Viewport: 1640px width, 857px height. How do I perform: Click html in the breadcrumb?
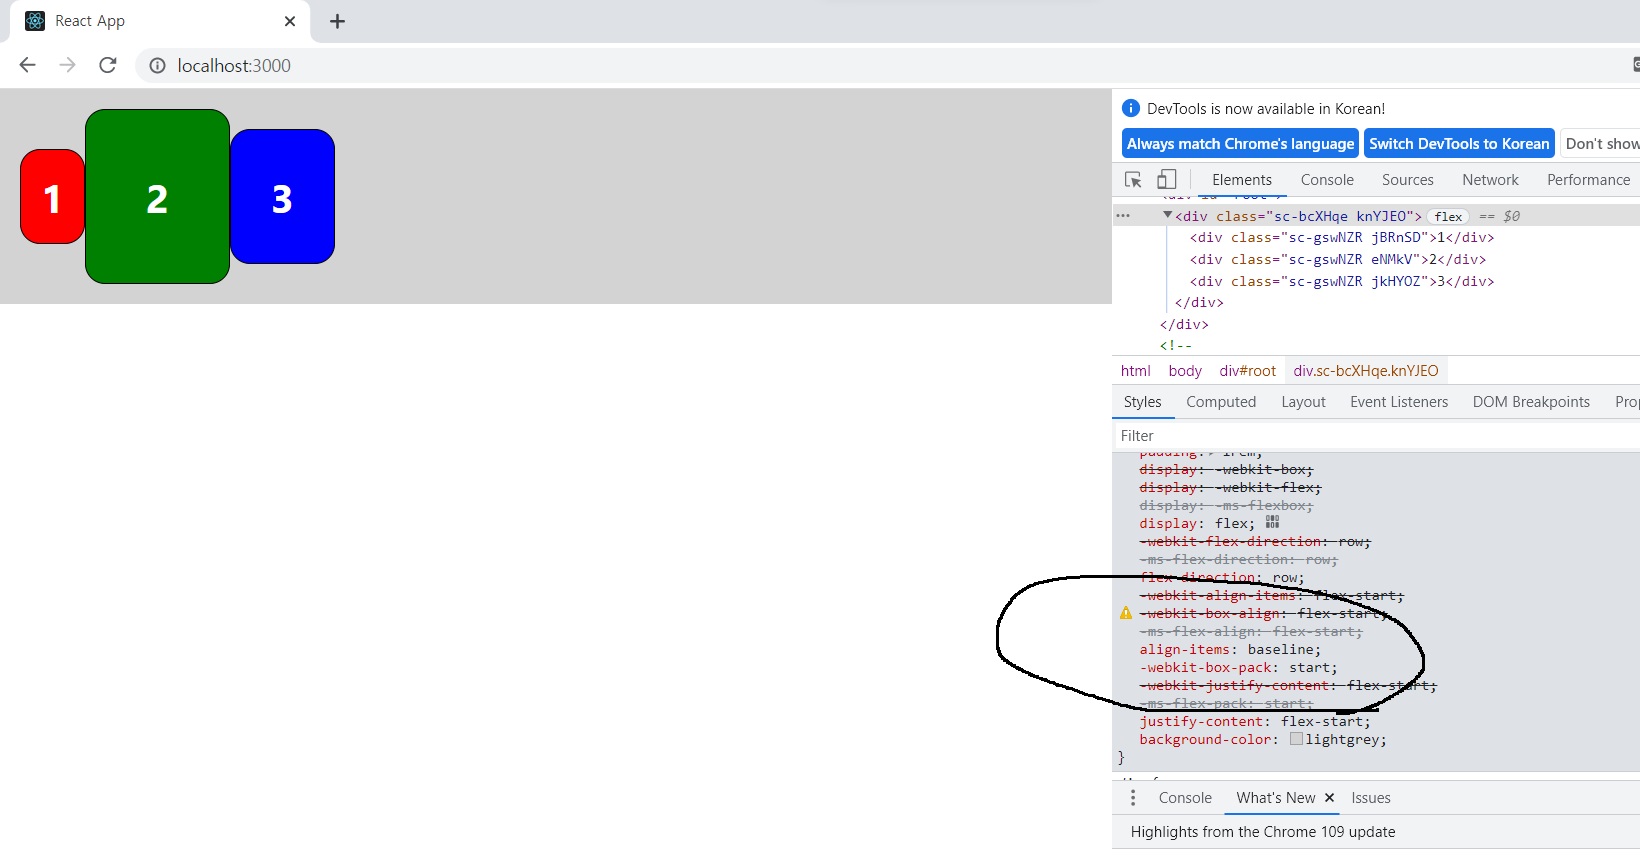point(1136,371)
